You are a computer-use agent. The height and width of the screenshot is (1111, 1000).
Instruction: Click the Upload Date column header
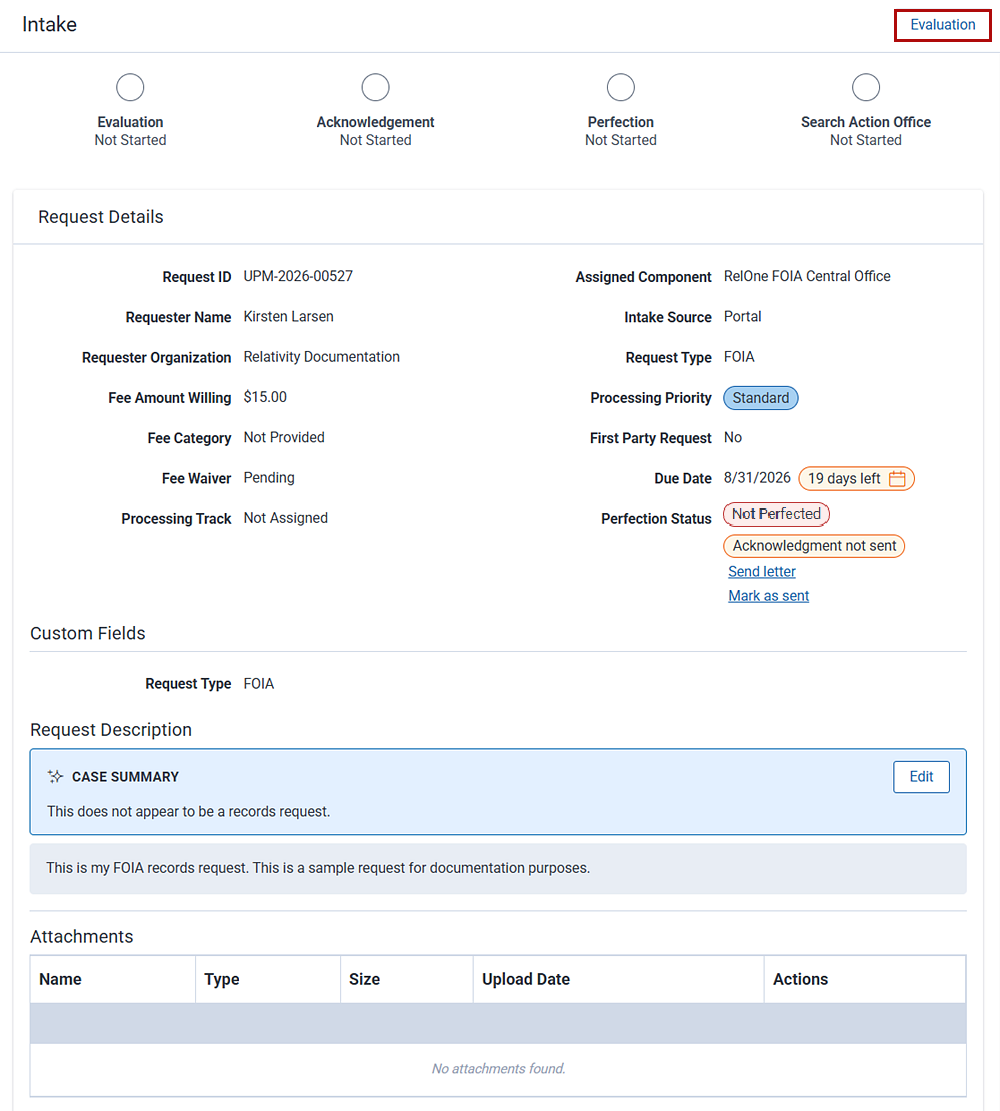pyautogui.click(x=619, y=979)
